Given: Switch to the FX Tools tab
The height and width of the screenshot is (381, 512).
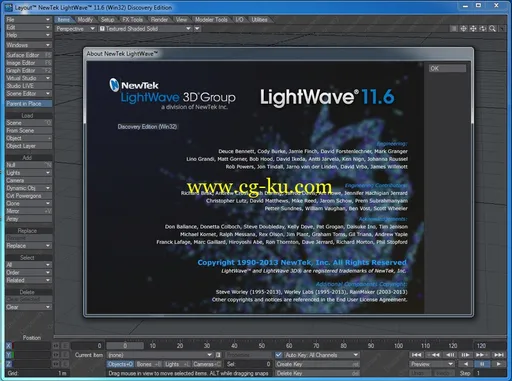Looking at the screenshot, I should (x=132, y=20).
